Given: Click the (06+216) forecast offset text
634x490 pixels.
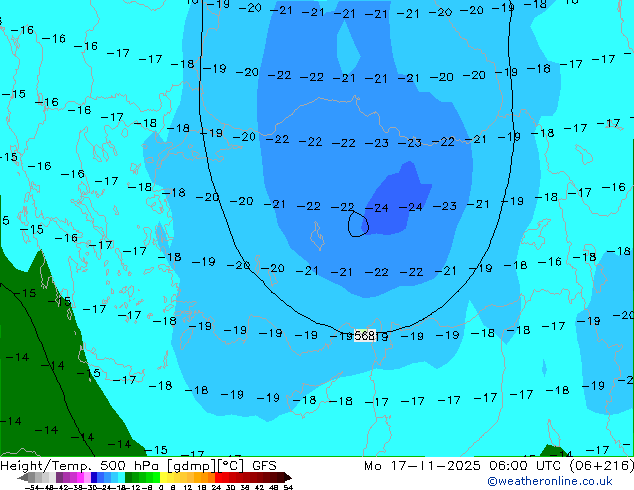Looking at the screenshot, I should (601, 466).
